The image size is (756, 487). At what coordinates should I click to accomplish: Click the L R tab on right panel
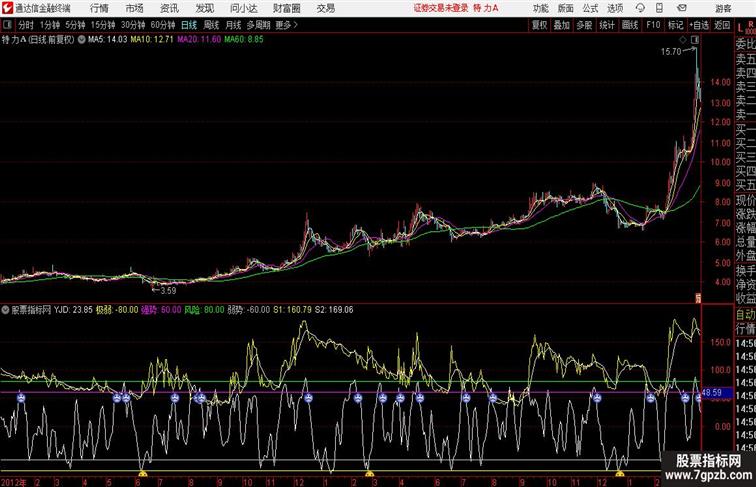[x=746, y=27]
